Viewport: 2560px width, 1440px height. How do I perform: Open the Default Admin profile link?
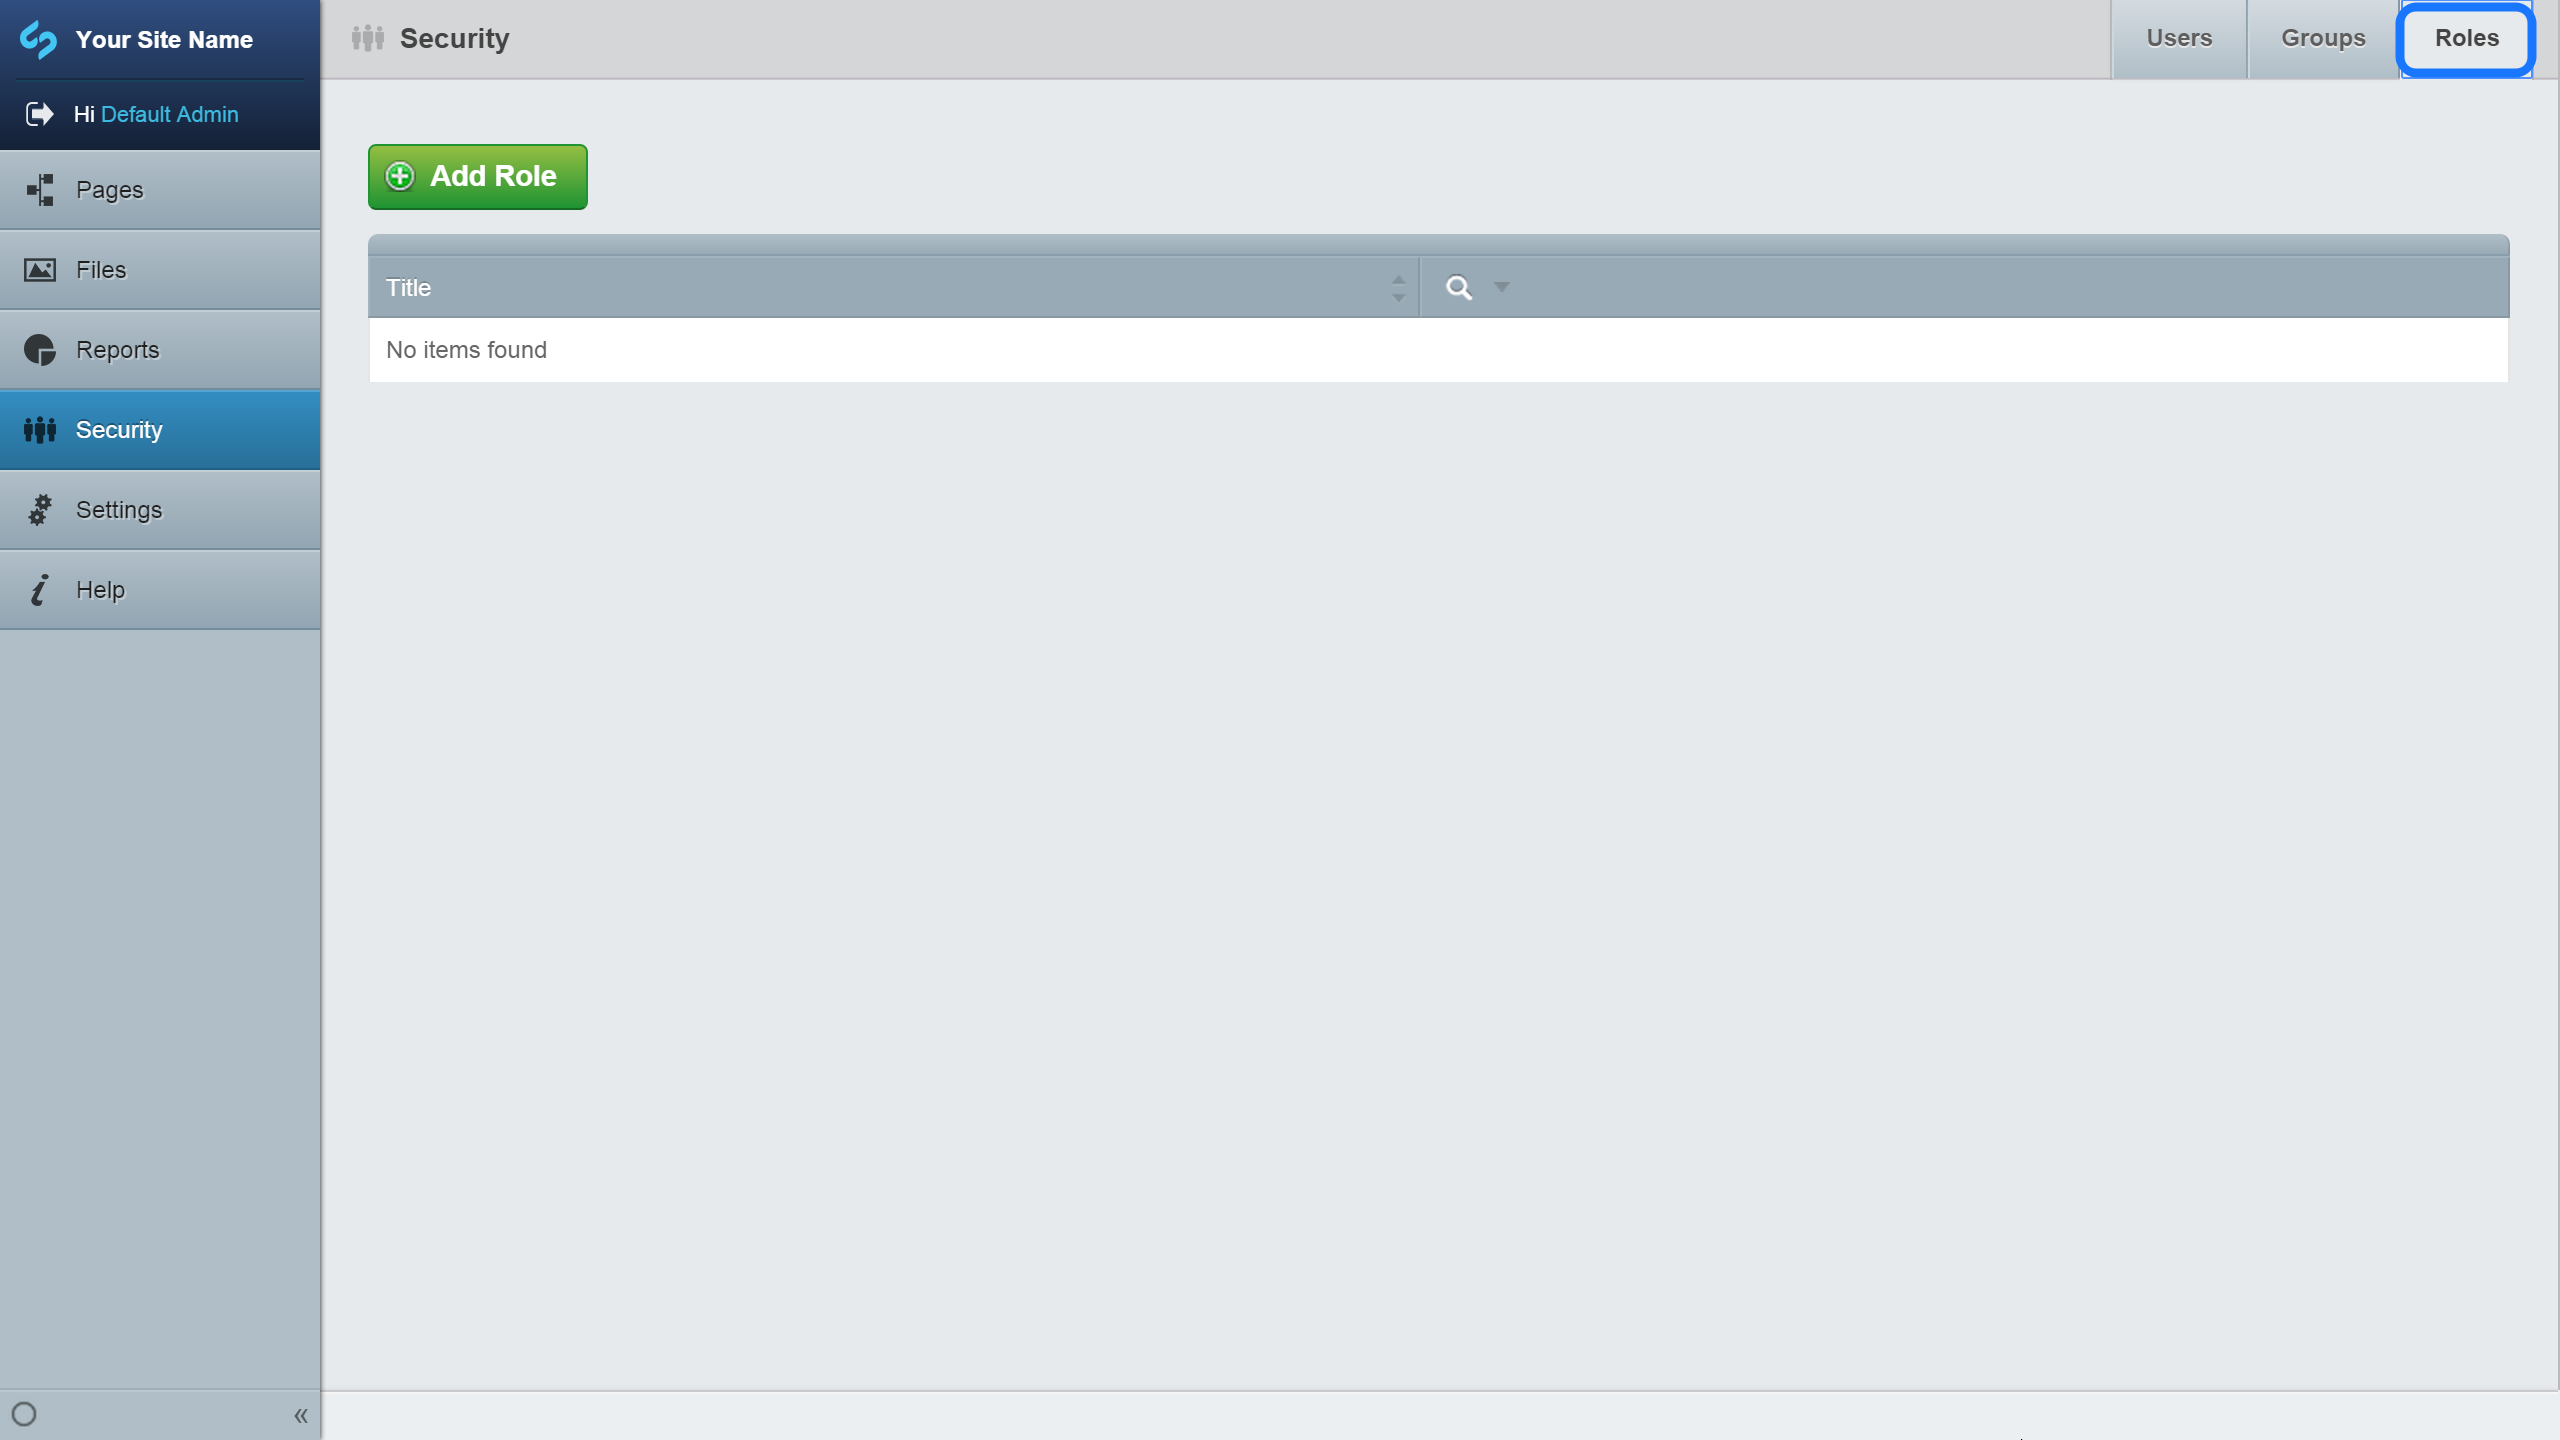pos(172,114)
